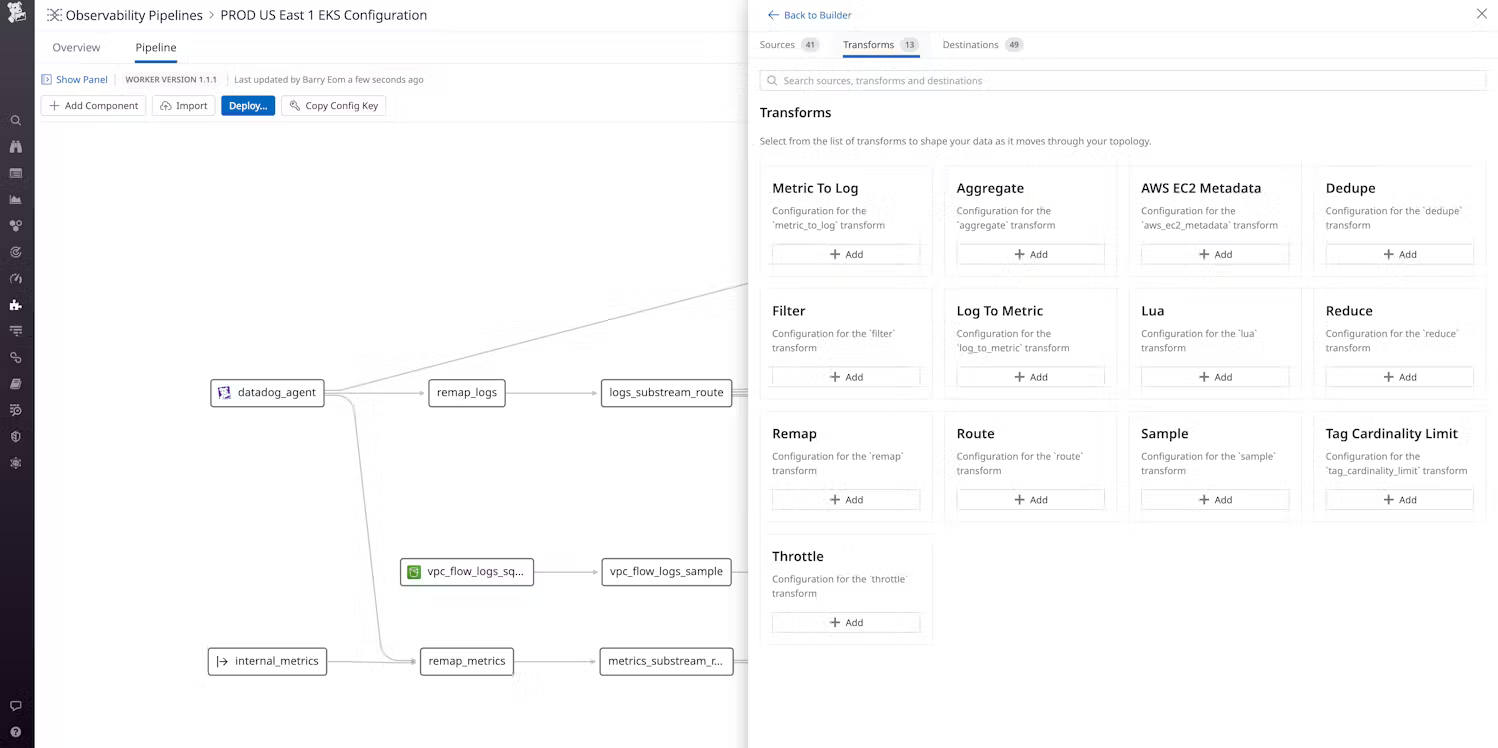The image size is (1498, 748).
Task: Open the chat bubble icon in sidebar
Action: [x=16, y=706]
